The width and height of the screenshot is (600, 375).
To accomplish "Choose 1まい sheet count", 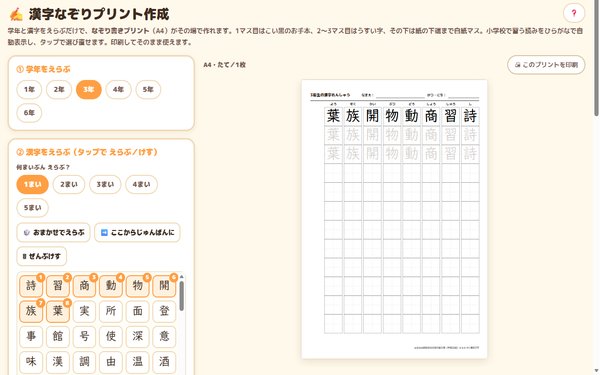I will [33, 184].
